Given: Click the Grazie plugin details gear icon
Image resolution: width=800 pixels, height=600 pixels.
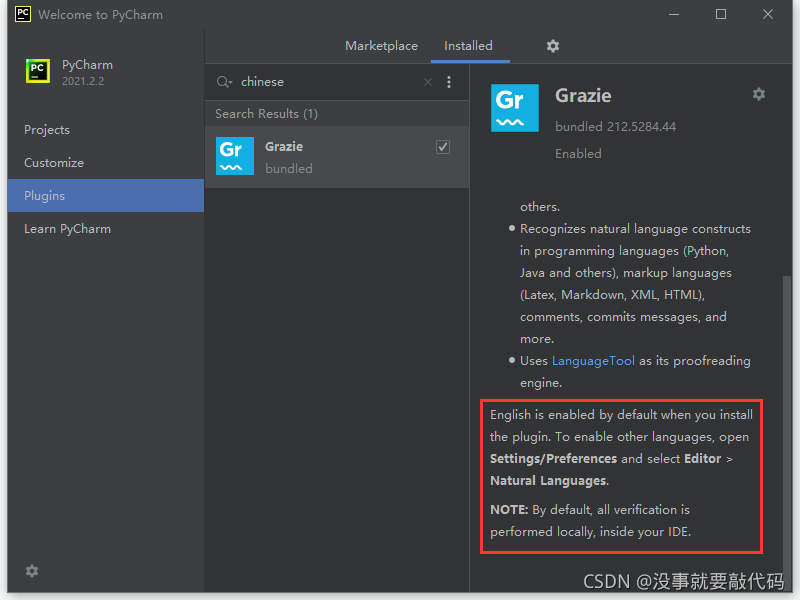Looking at the screenshot, I should (759, 94).
